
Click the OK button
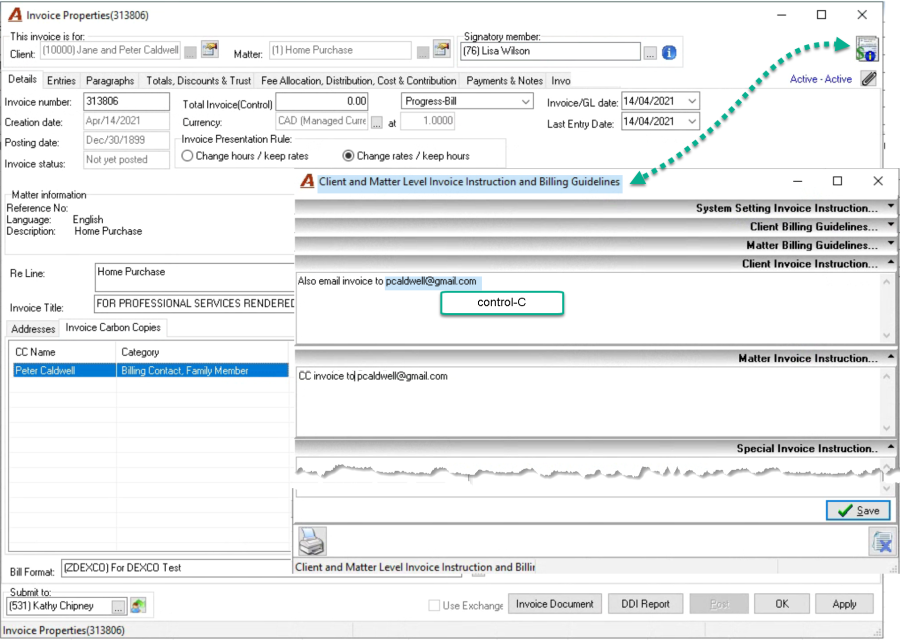point(782,604)
